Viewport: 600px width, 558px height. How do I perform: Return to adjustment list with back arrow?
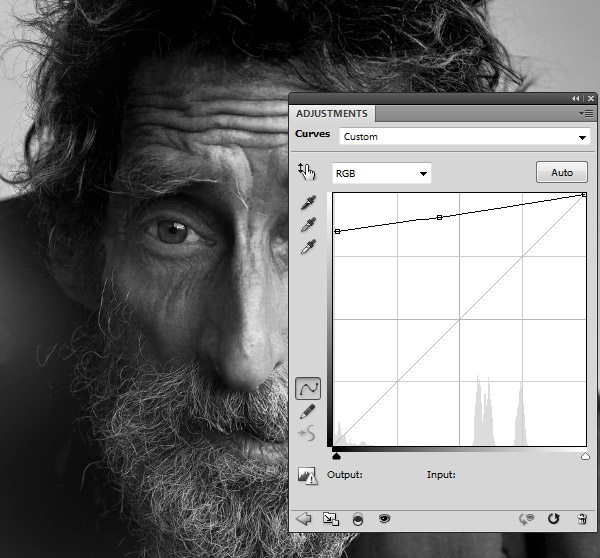point(305,519)
